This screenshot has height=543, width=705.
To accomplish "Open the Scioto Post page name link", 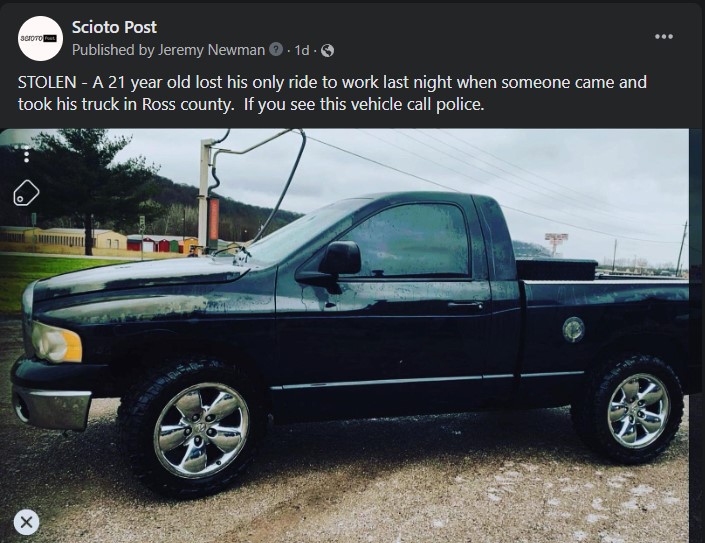I will pos(114,27).
